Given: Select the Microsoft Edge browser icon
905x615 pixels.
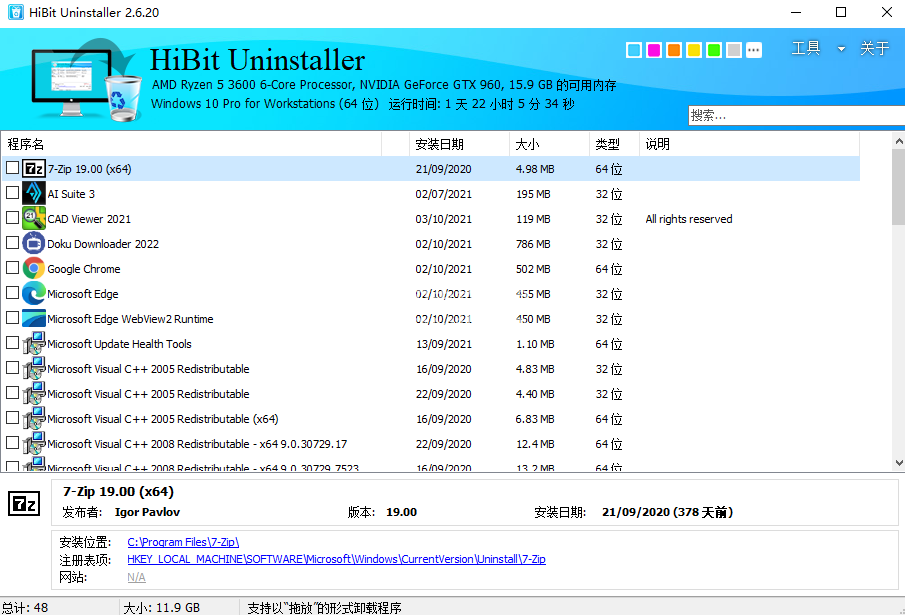Looking at the screenshot, I should pos(33,294).
